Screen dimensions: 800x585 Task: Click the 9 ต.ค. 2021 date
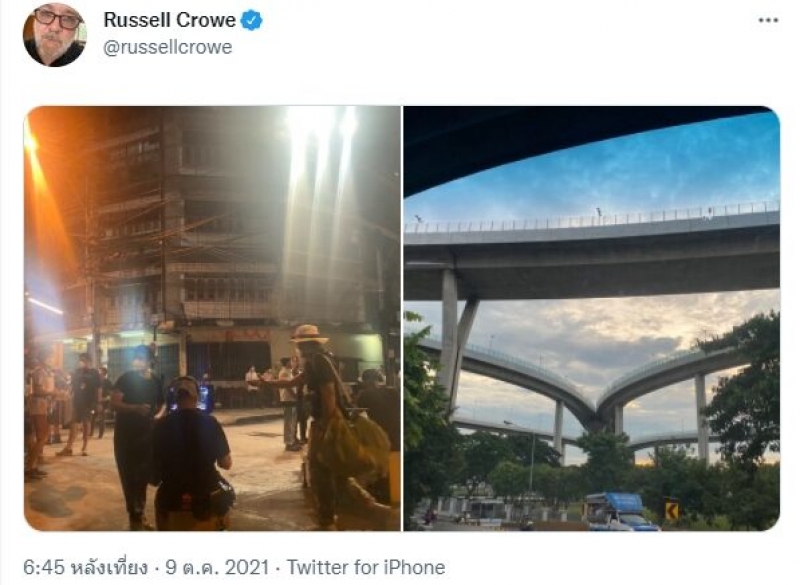click(x=216, y=567)
